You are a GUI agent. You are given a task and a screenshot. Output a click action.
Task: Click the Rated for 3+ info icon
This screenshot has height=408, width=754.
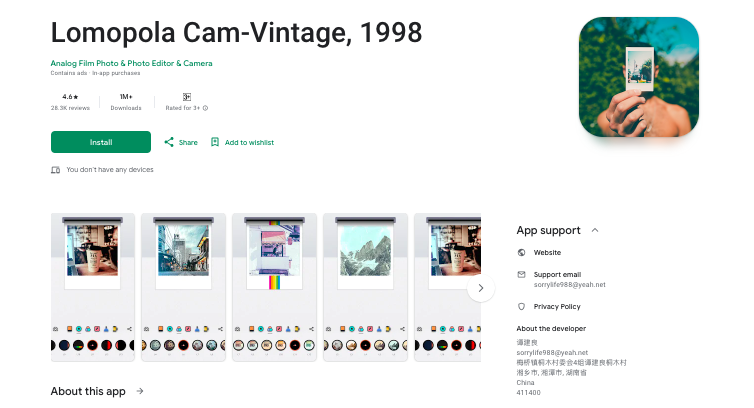(205, 108)
